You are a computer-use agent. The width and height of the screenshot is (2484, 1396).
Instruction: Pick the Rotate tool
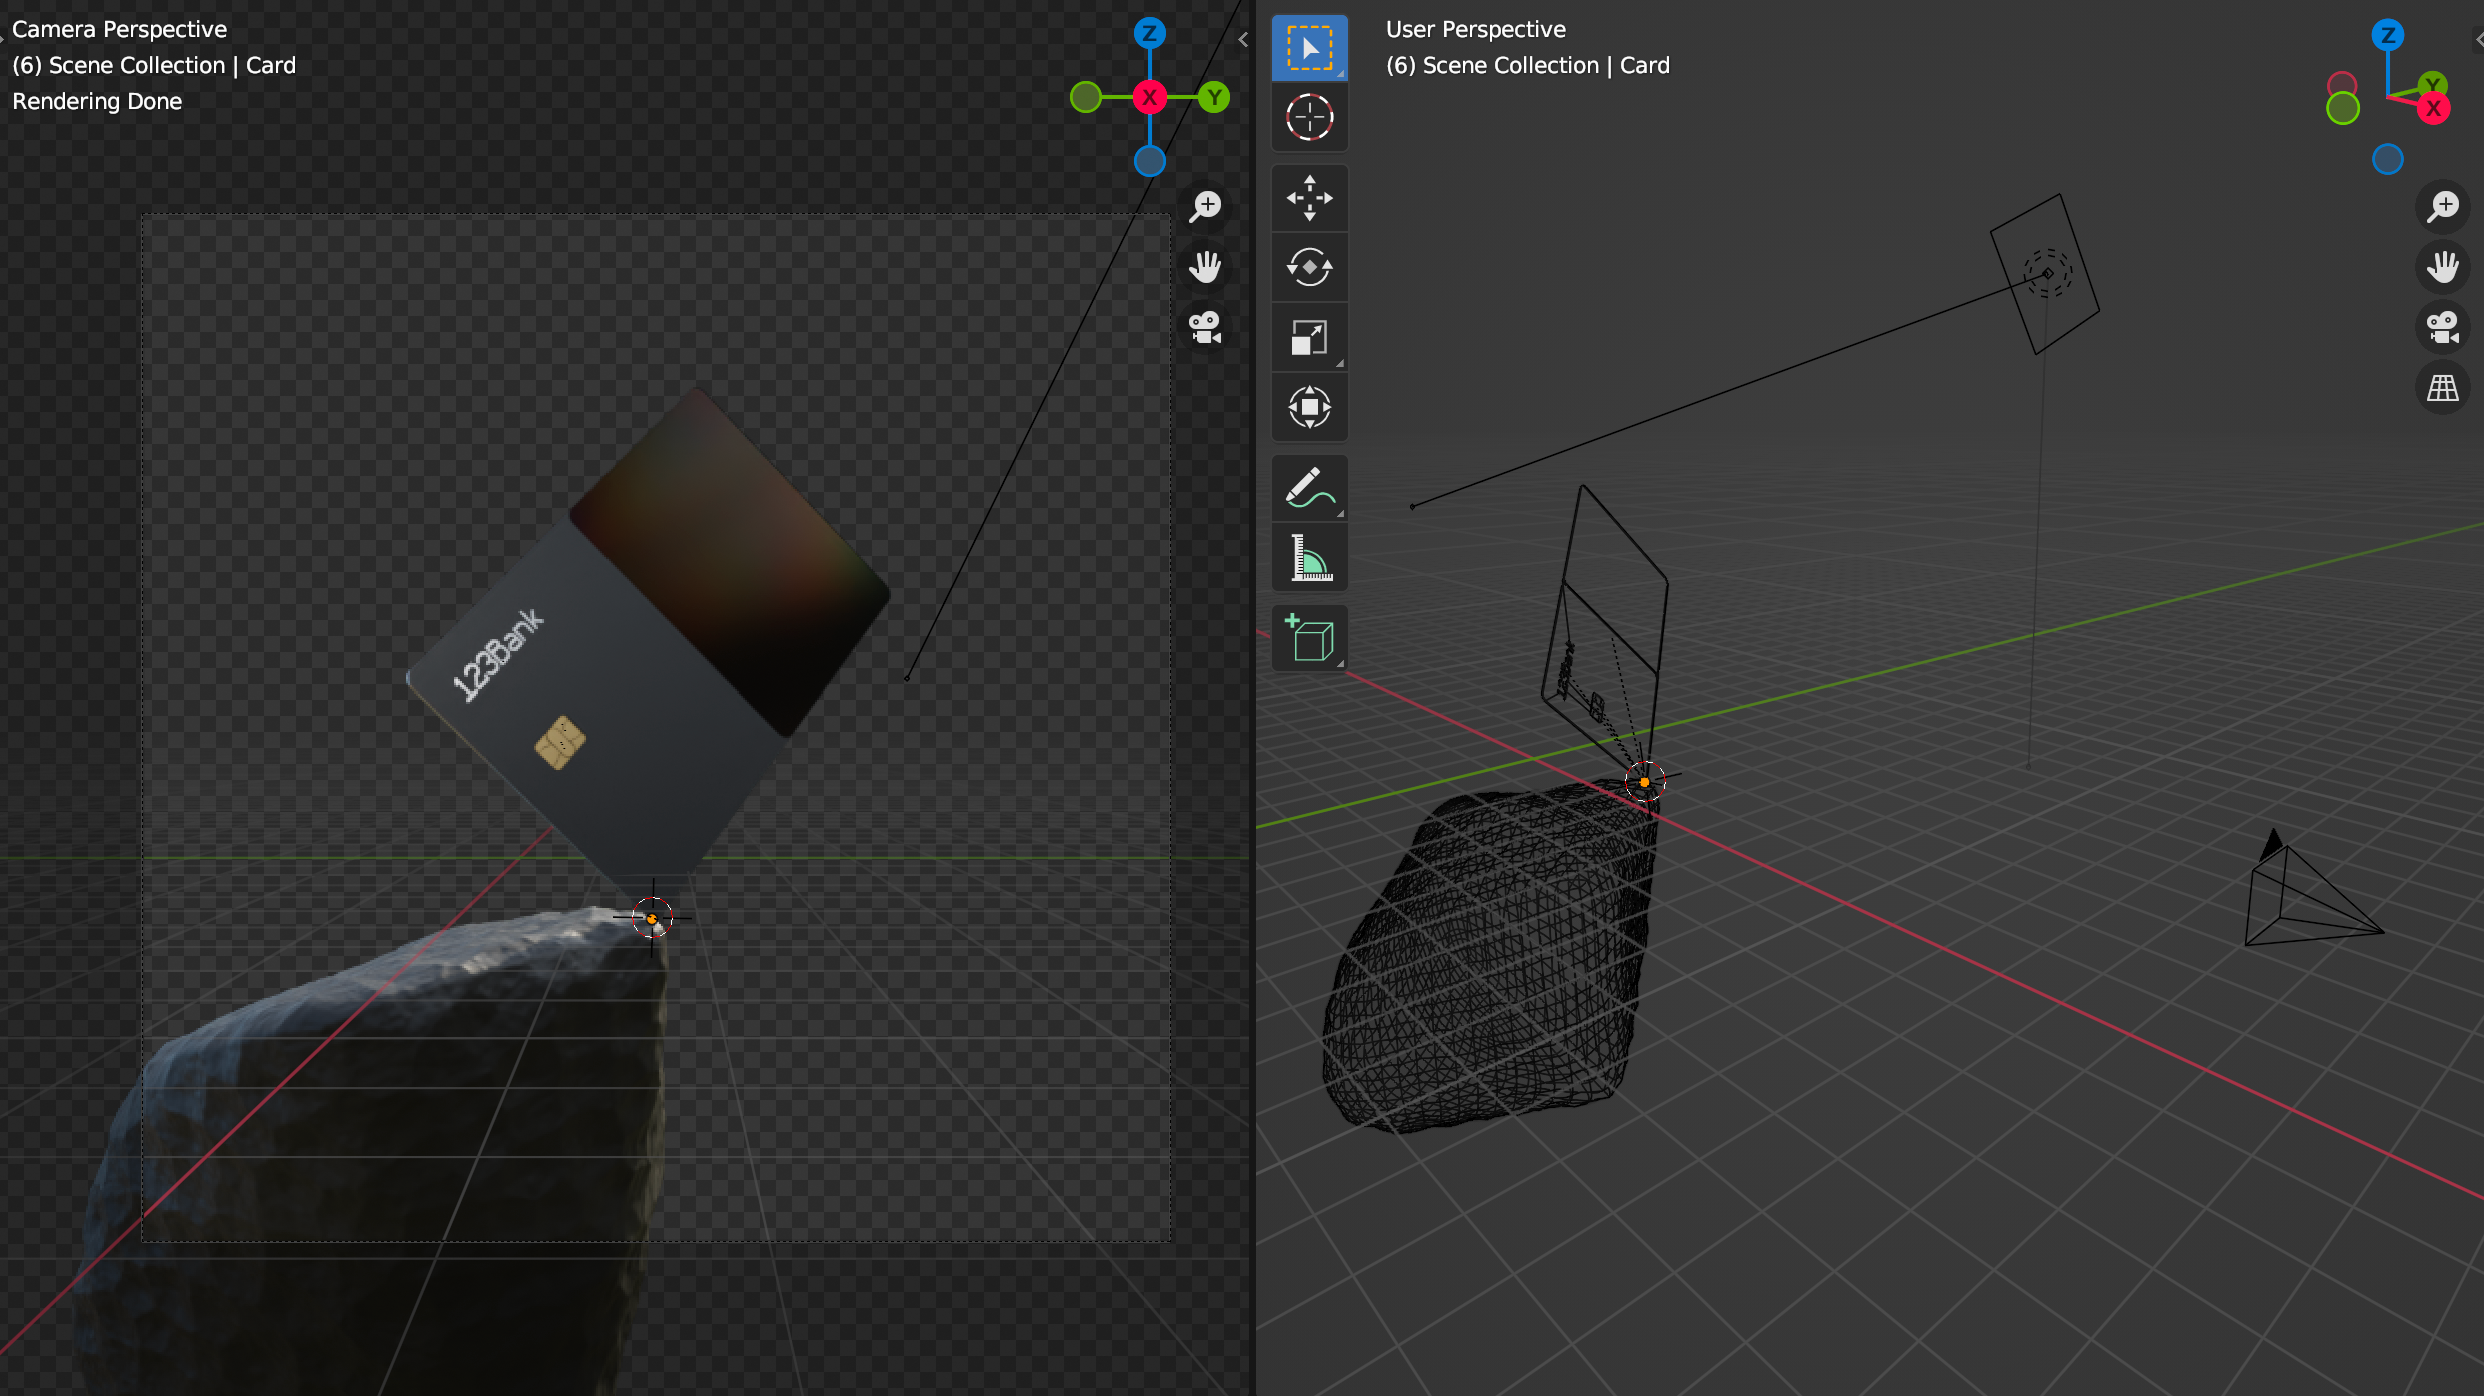[1309, 267]
